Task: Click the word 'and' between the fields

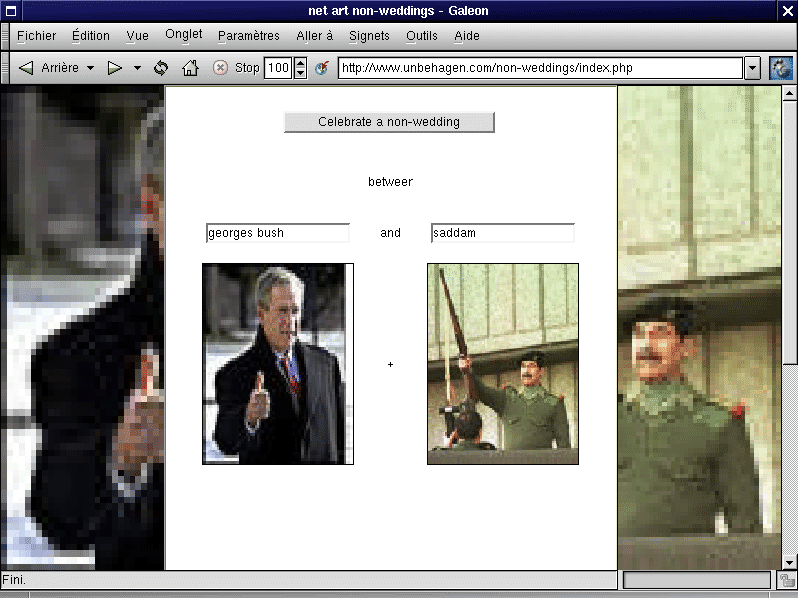Action: (x=390, y=233)
